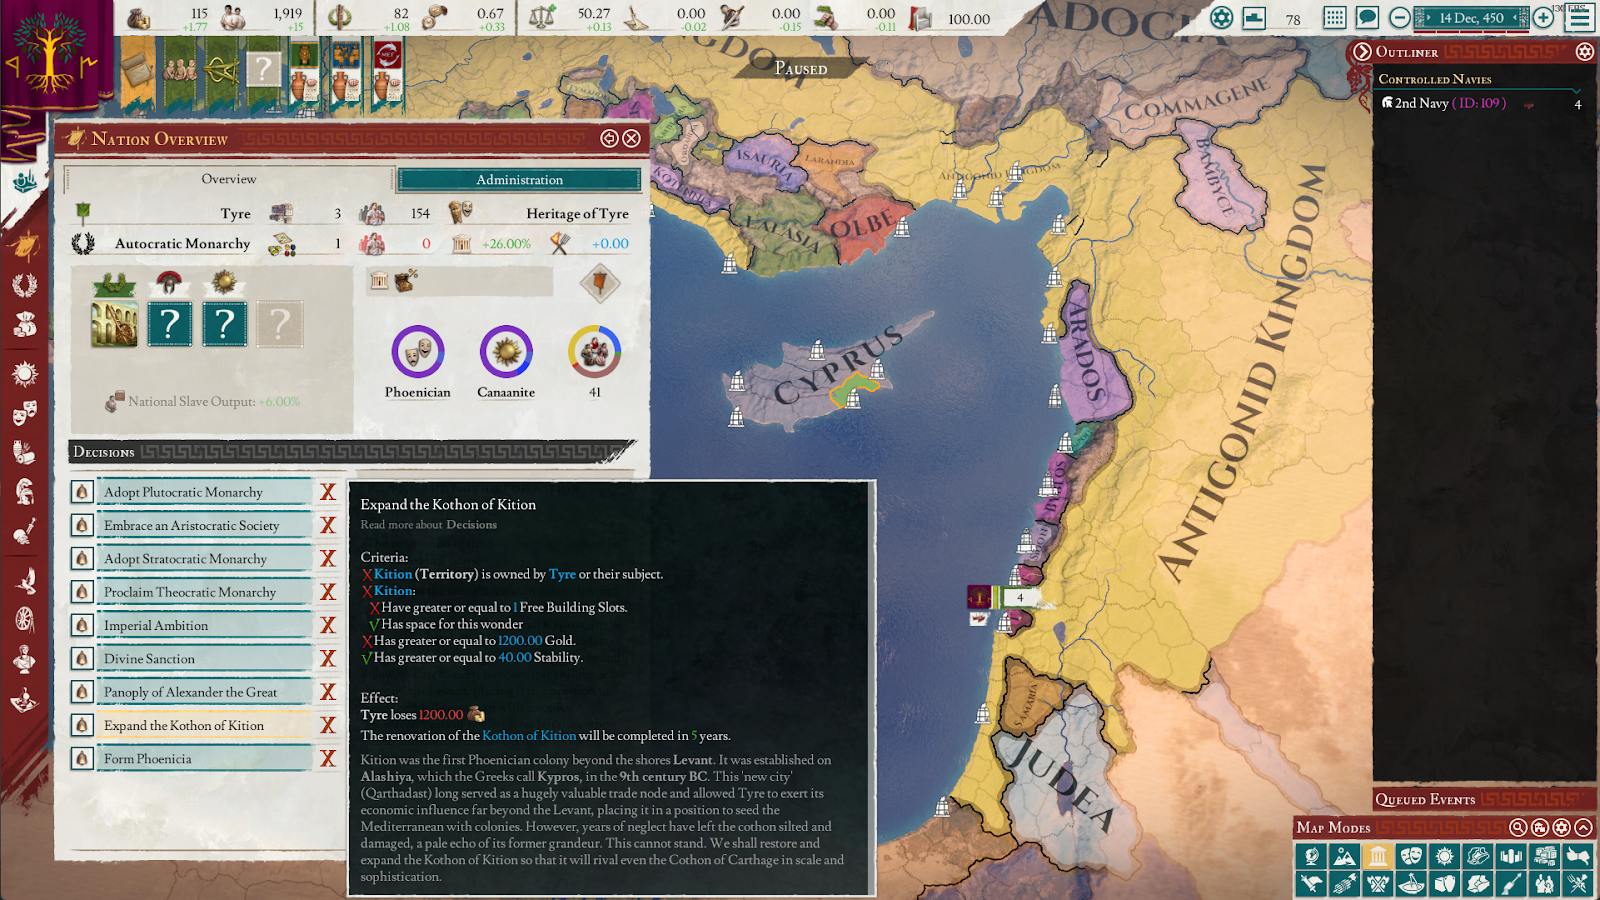Click the first heritage building icon
Image resolution: width=1600 pixels, height=900 pixels.
[114, 324]
